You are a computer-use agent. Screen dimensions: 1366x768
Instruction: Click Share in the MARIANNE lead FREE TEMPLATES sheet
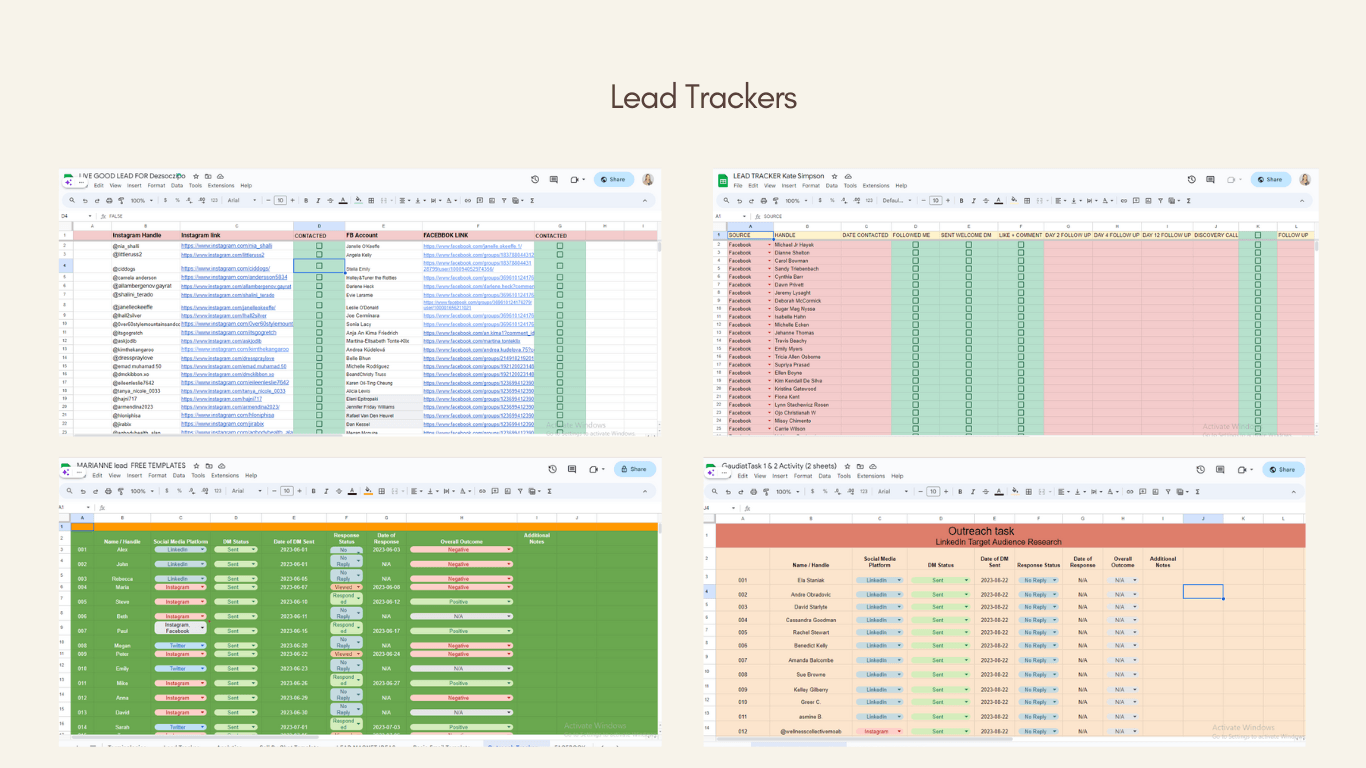[633, 468]
